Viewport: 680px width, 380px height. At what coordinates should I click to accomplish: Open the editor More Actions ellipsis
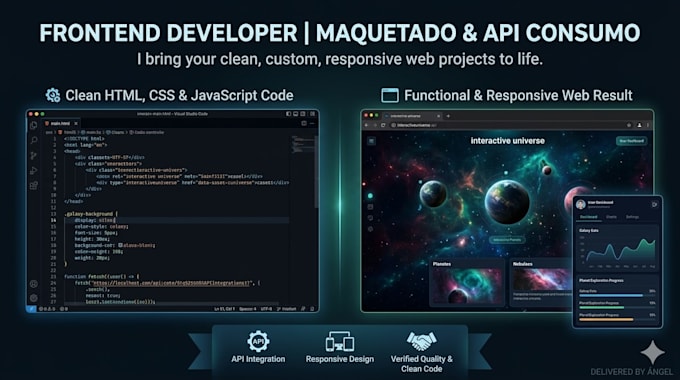(312, 124)
